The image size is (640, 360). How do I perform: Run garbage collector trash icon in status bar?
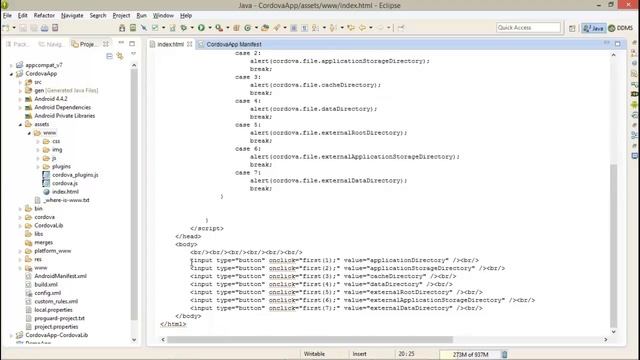pyautogui.click(x=504, y=354)
